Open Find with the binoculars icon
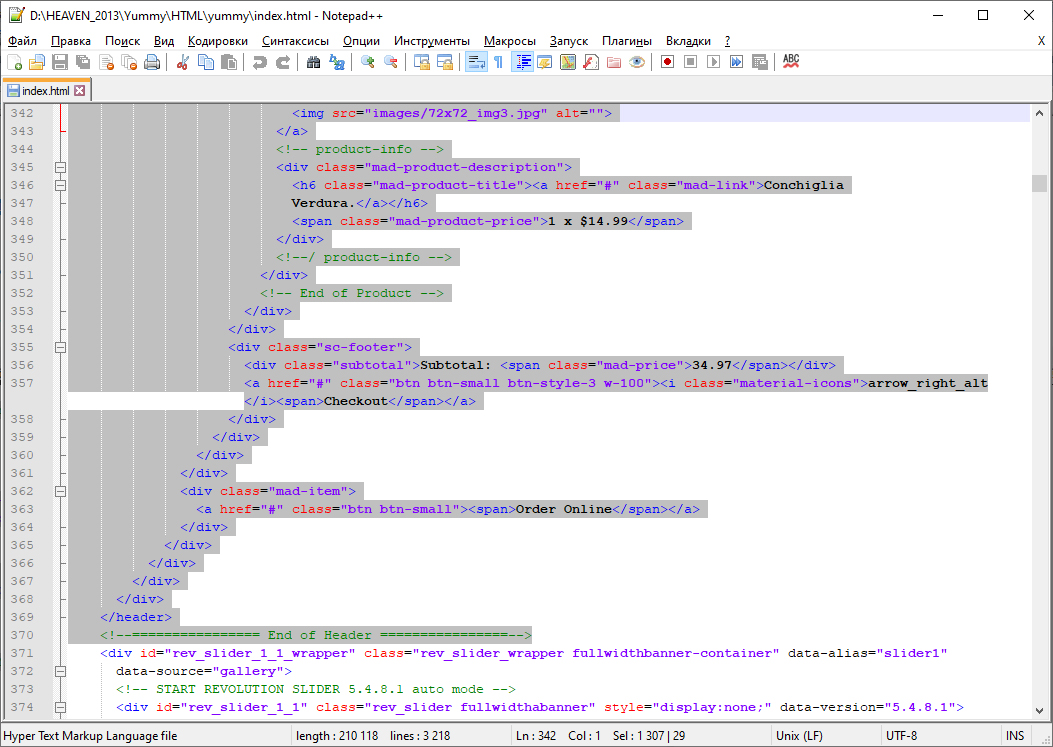The height and width of the screenshot is (747, 1053). pos(314,62)
